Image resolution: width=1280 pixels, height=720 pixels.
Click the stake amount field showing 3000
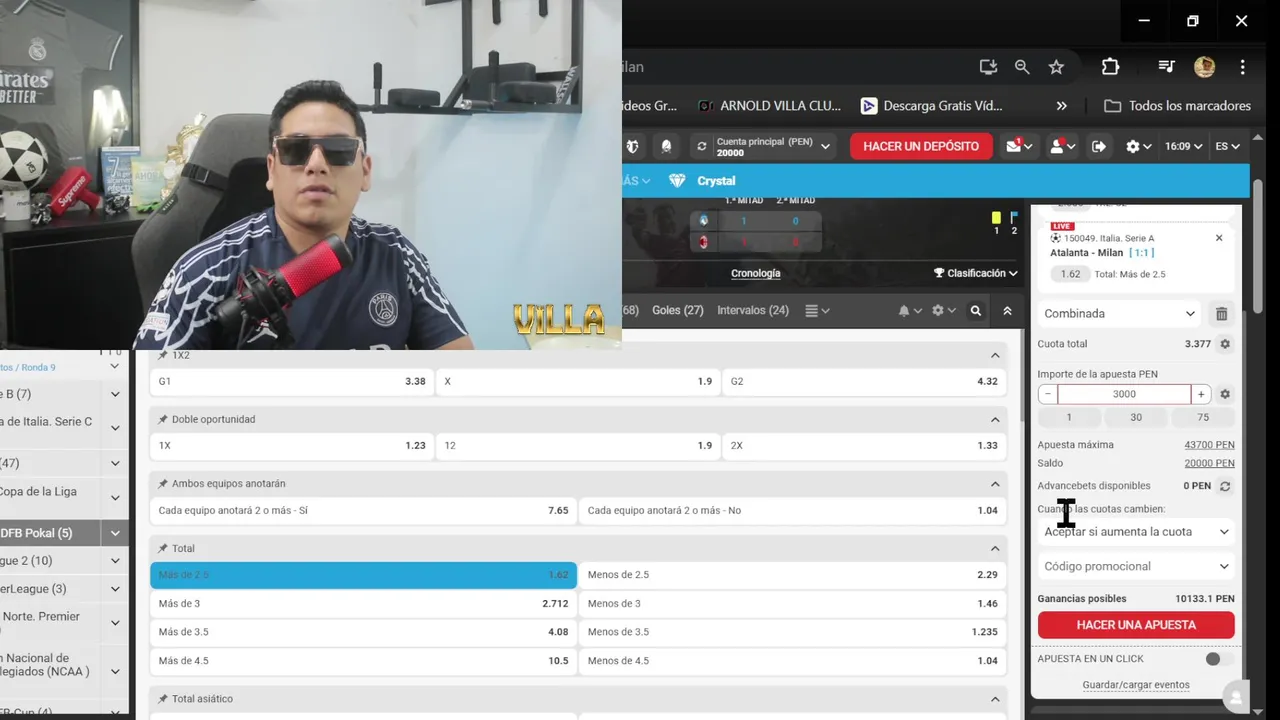tap(1124, 395)
